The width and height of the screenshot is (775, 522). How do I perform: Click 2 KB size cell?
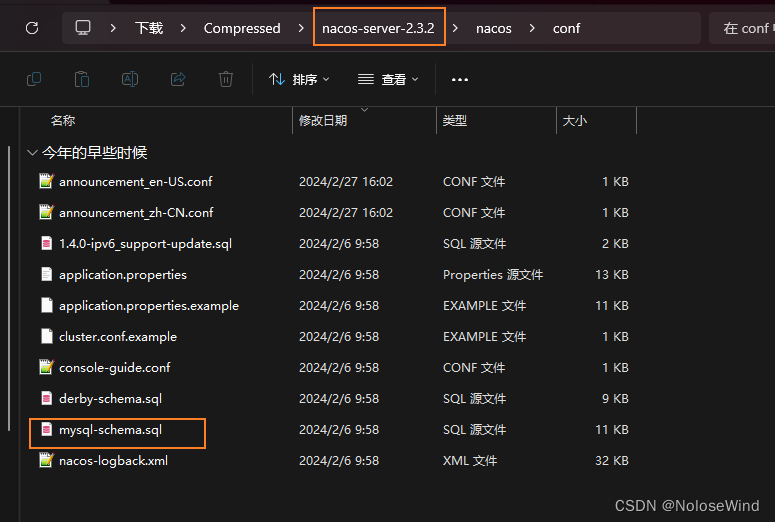click(615, 243)
